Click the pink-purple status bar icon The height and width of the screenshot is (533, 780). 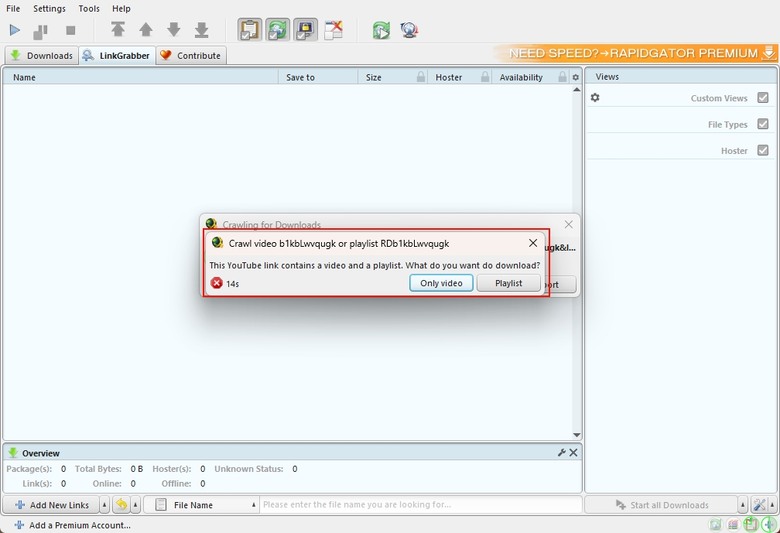coord(733,524)
